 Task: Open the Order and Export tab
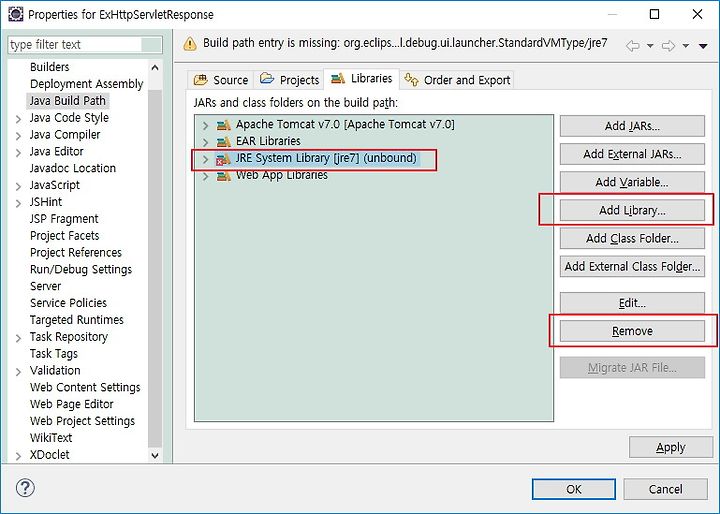pyautogui.click(x=457, y=80)
